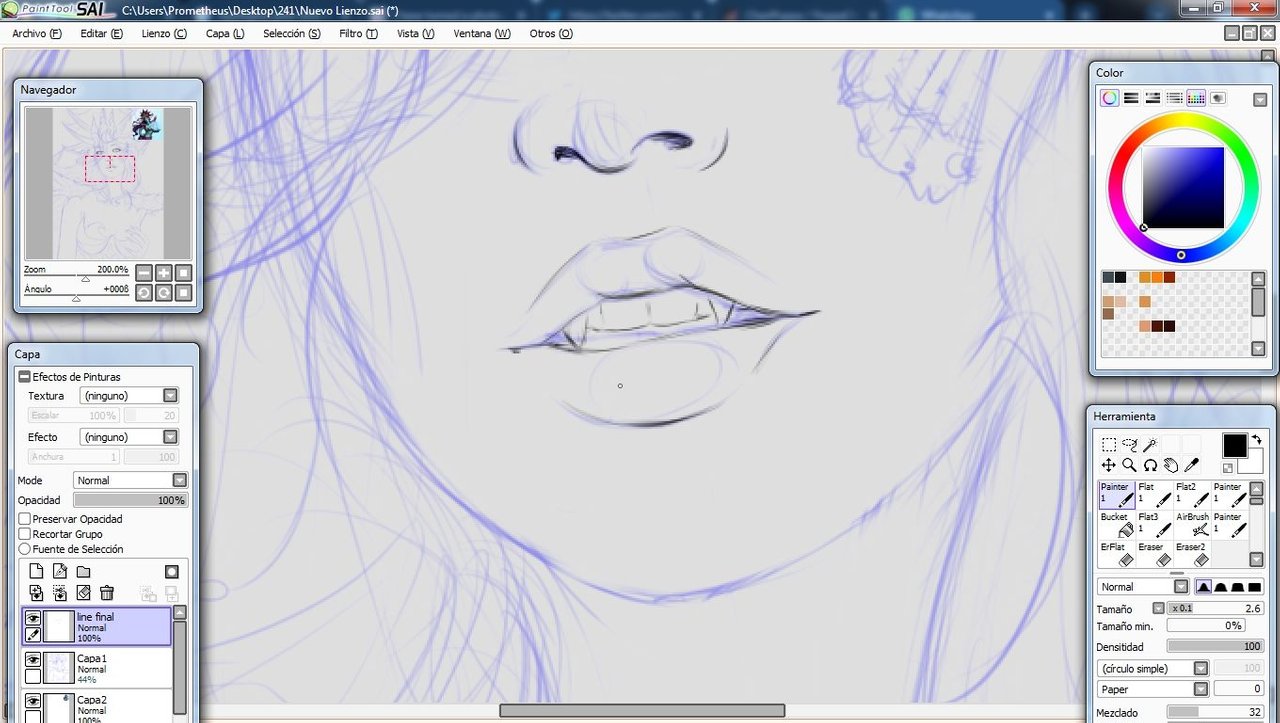
Task: Click the layer Opacidad slider
Action: 130,500
